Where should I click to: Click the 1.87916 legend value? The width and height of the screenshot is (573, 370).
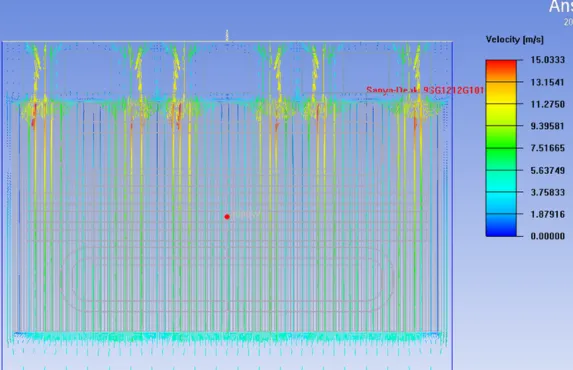(547, 214)
